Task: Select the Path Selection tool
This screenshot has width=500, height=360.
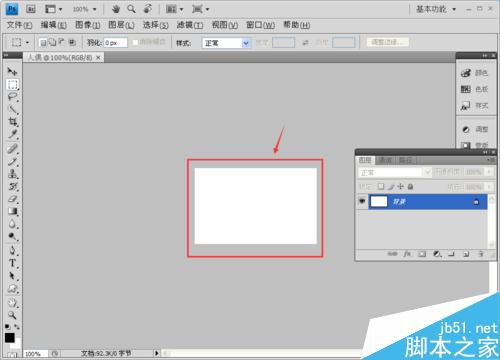Action: click(x=12, y=276)
